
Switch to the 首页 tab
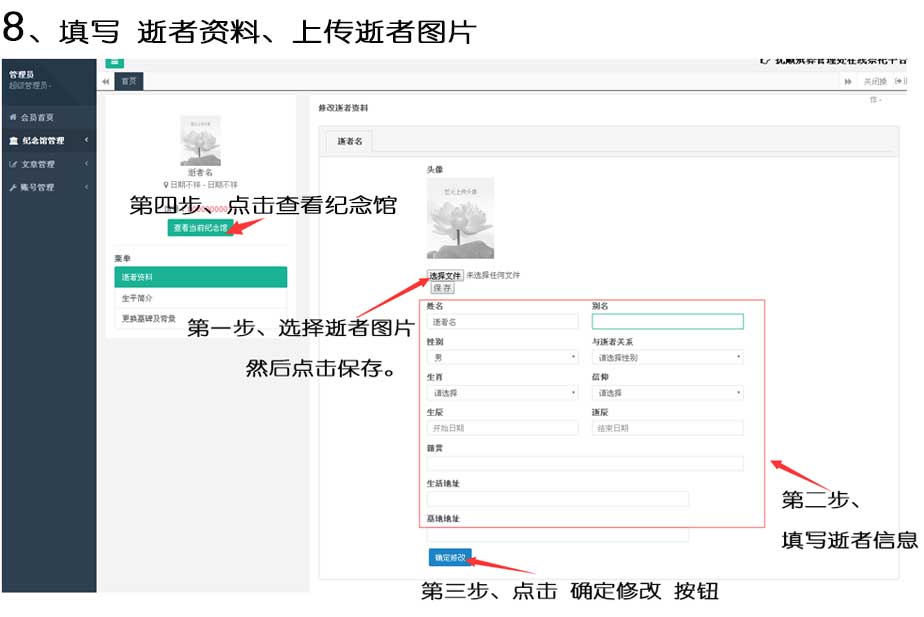click(129, 82)
